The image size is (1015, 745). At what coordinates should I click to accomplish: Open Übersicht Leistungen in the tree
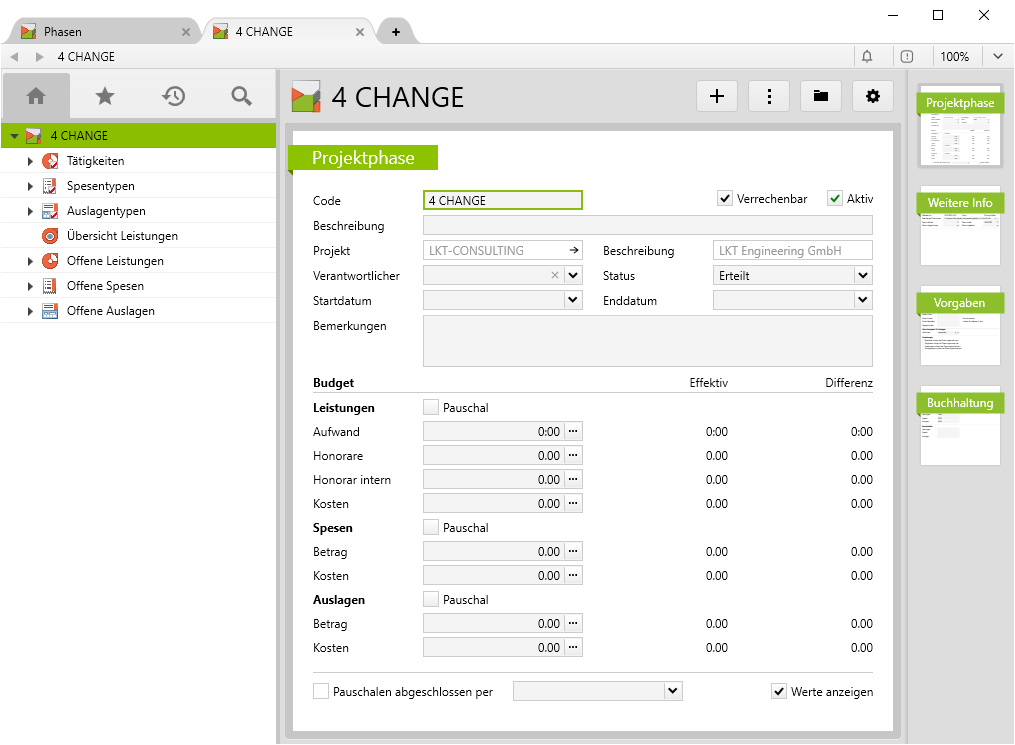click(122, 236)
